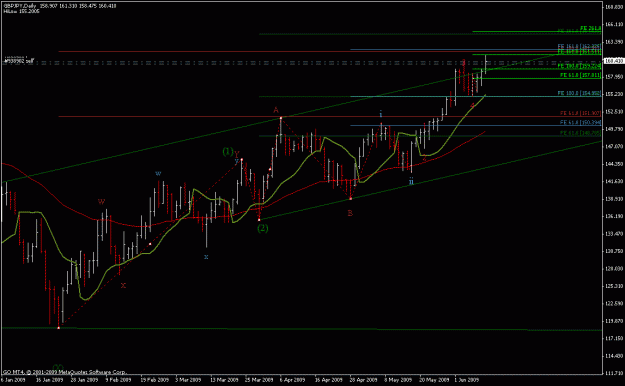Click the 16 Apr 2009 date label

tap(328, 380)
